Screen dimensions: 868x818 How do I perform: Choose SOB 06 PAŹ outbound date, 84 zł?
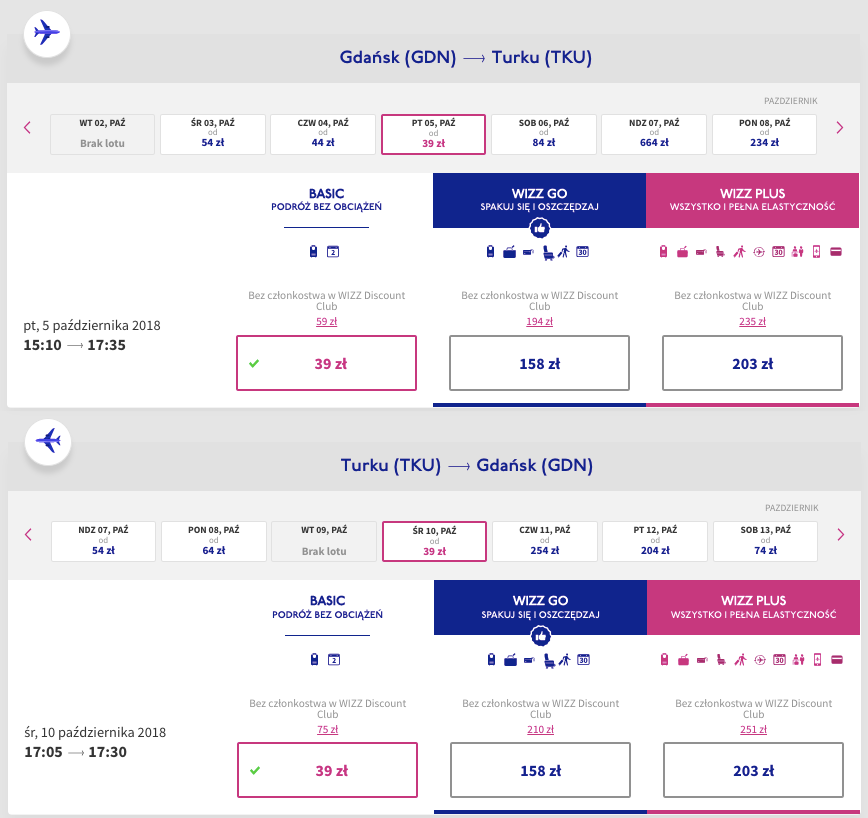[544, 134]
